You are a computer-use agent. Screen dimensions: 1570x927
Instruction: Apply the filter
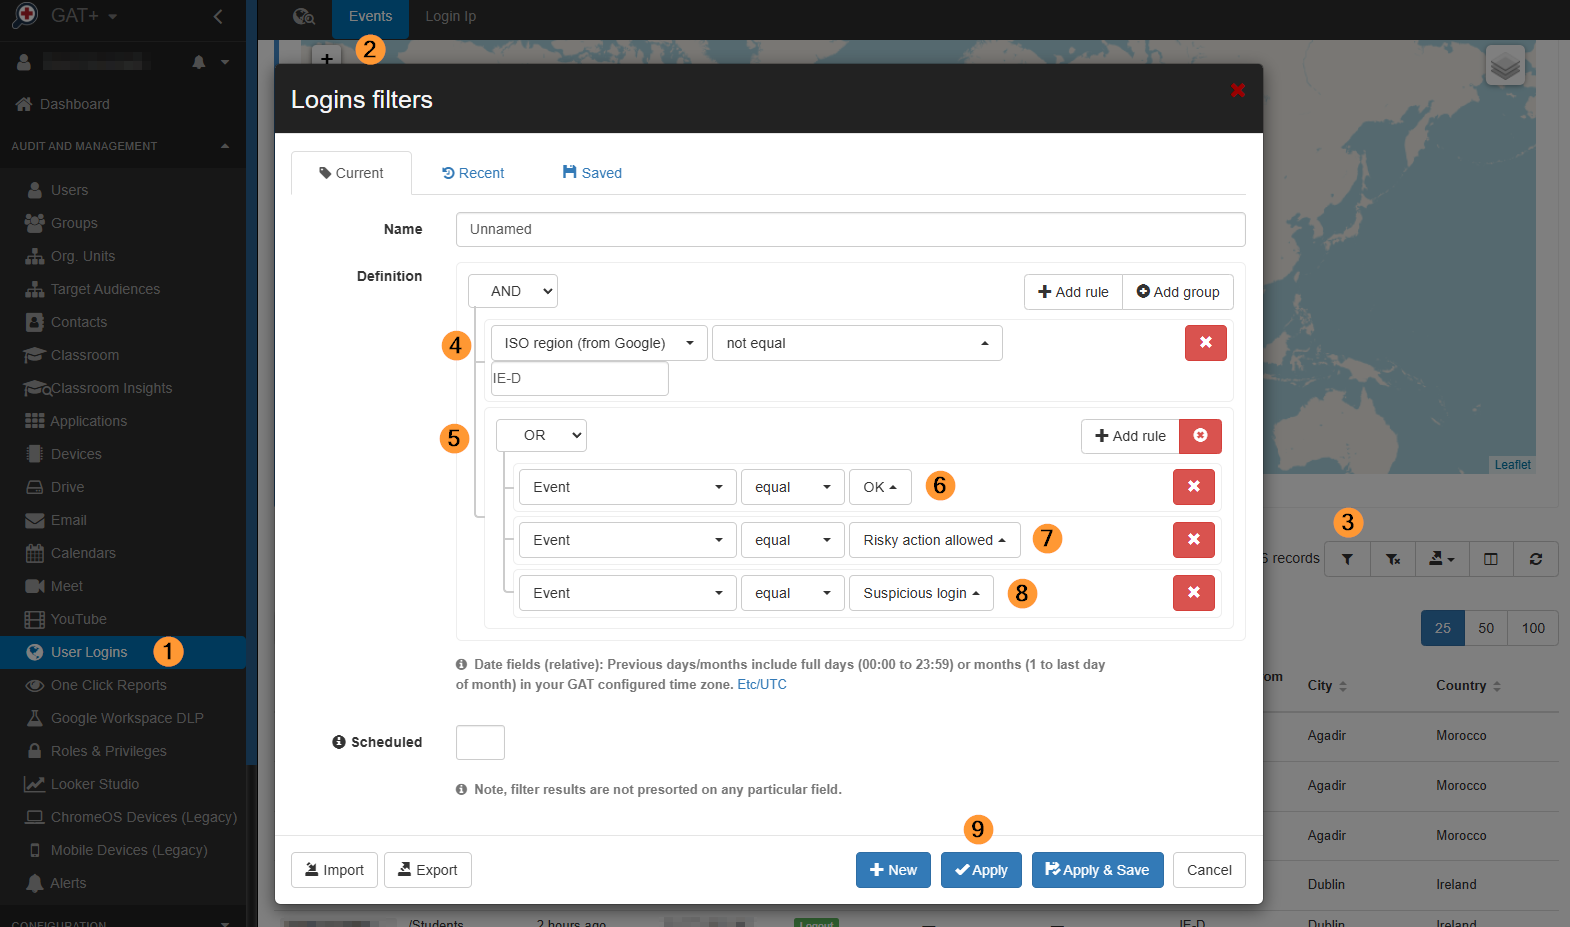click(x=981, y=870)
